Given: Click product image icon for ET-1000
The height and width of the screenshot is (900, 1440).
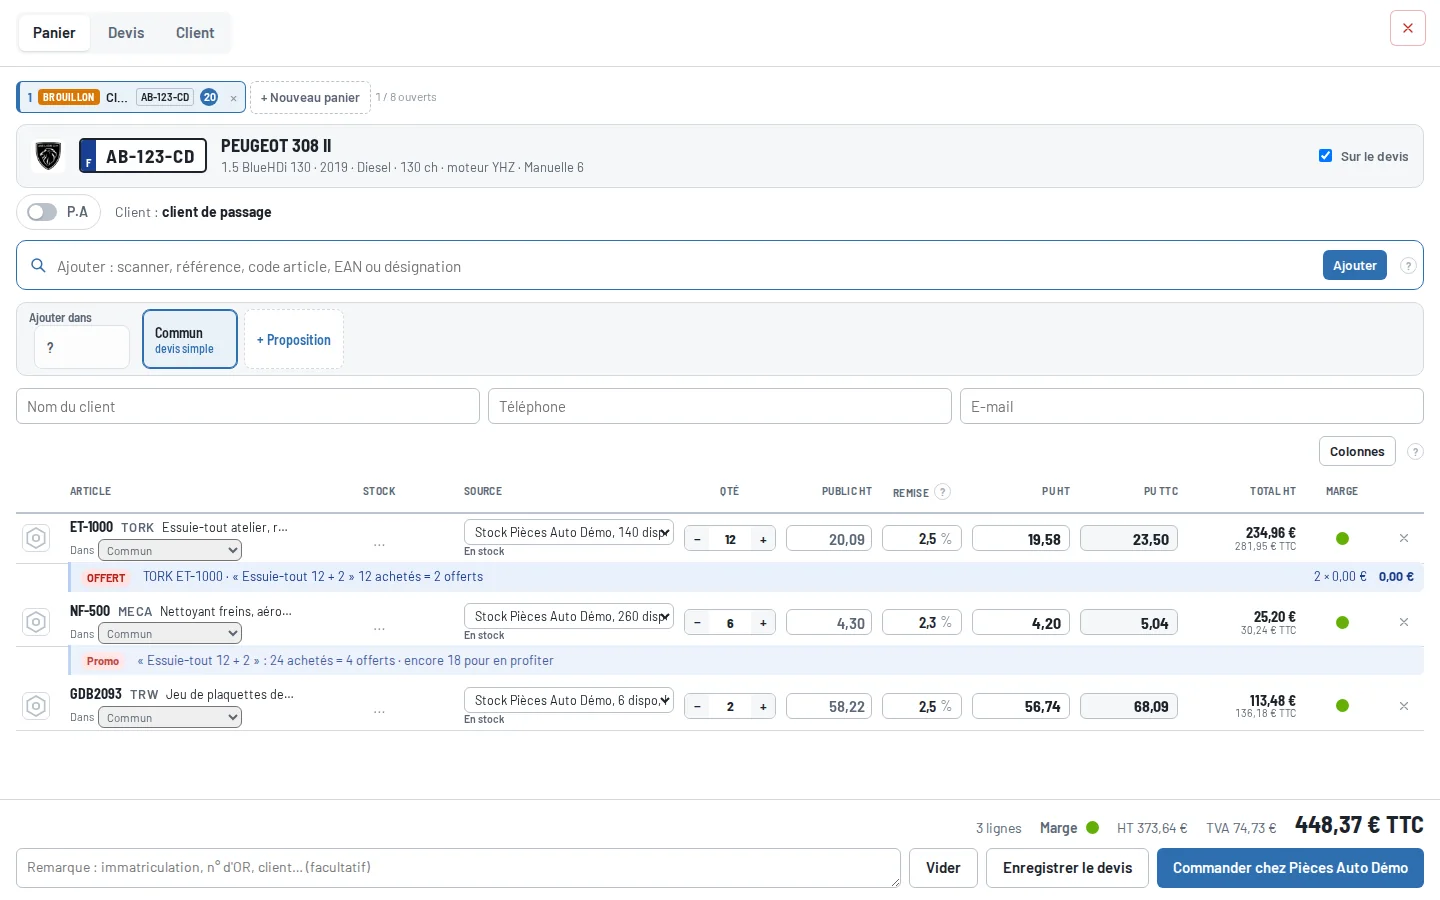Looking at the screenshot, I should (36, 539).
